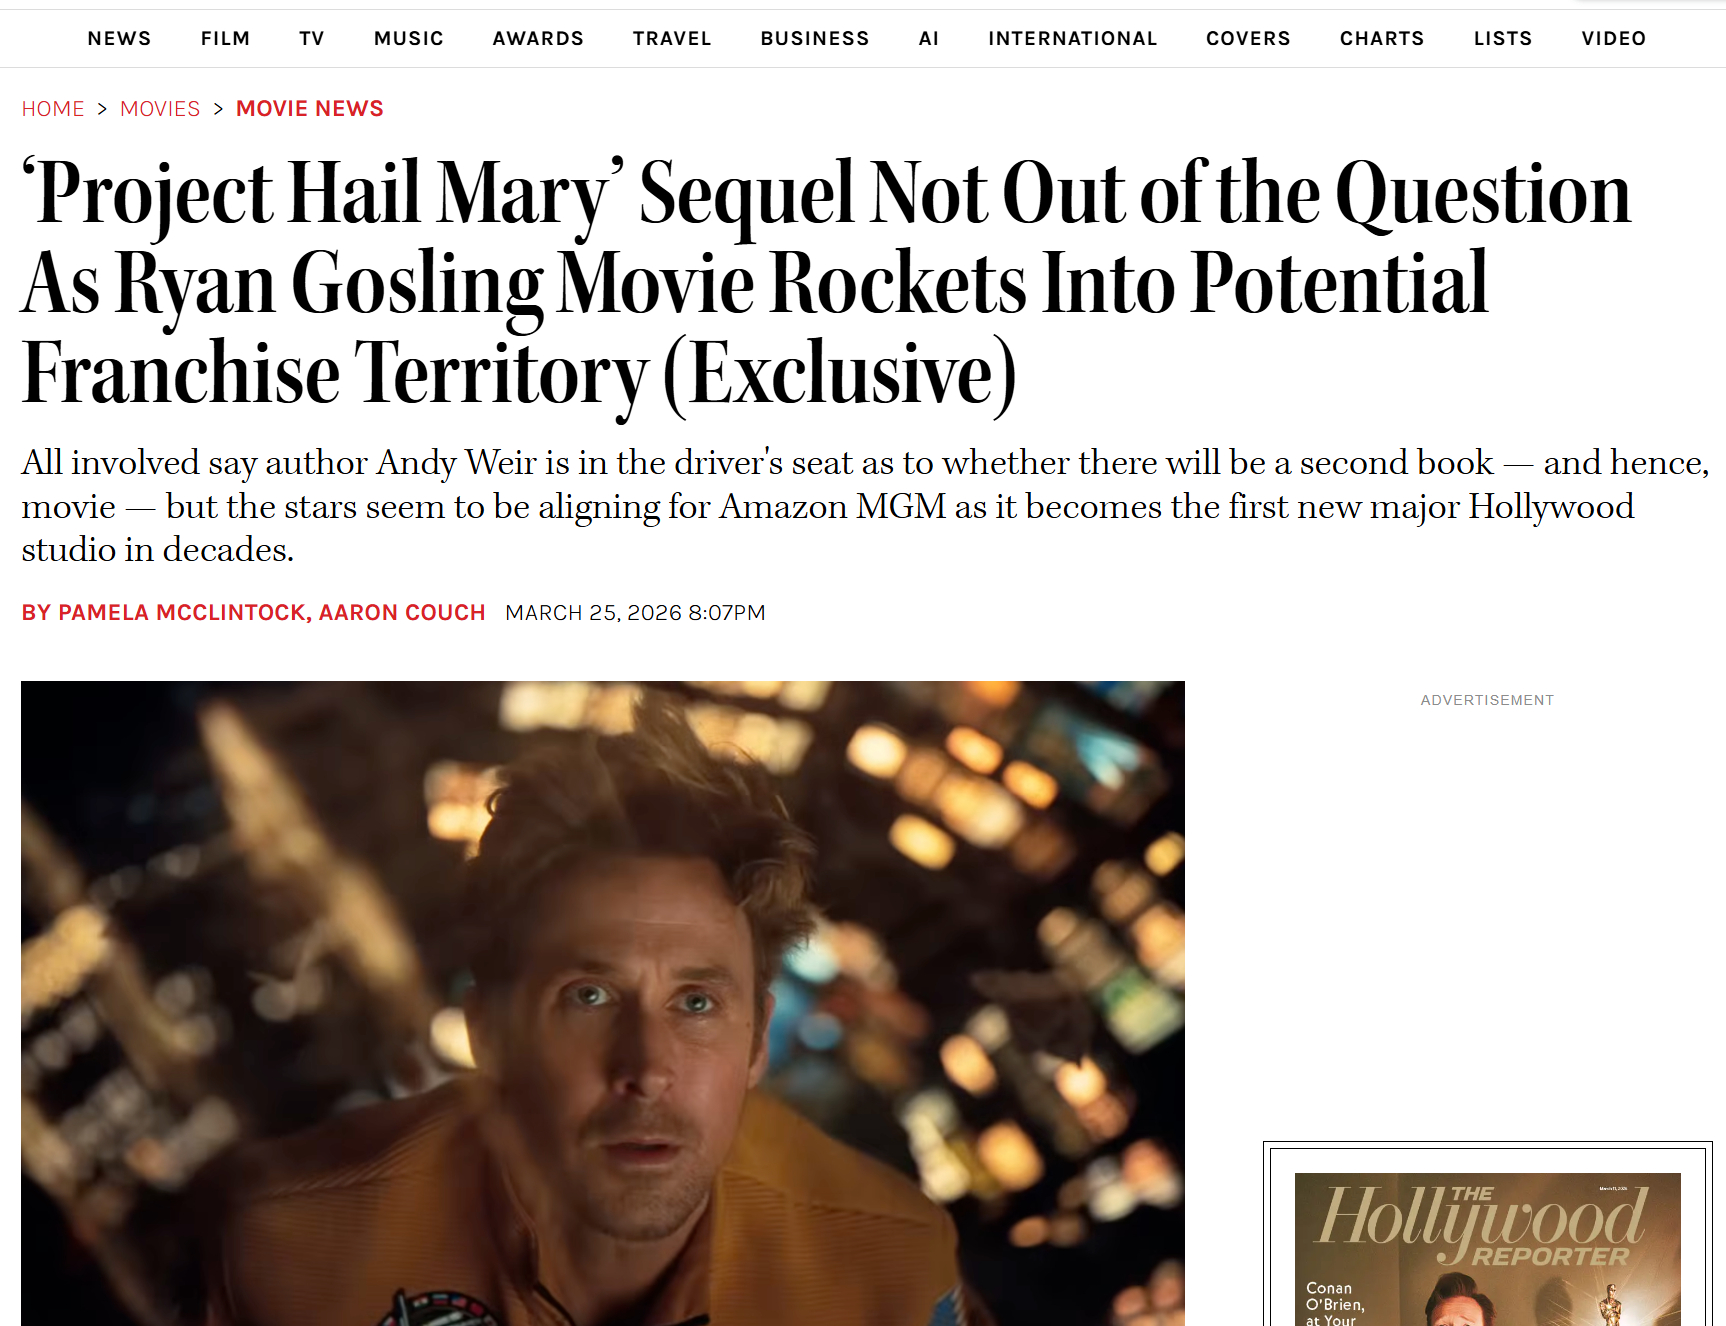The image size is (1726, 1326).
Task: Open the MOVIE NEWS breadcrumb
Action: click(x=310, y=109)
